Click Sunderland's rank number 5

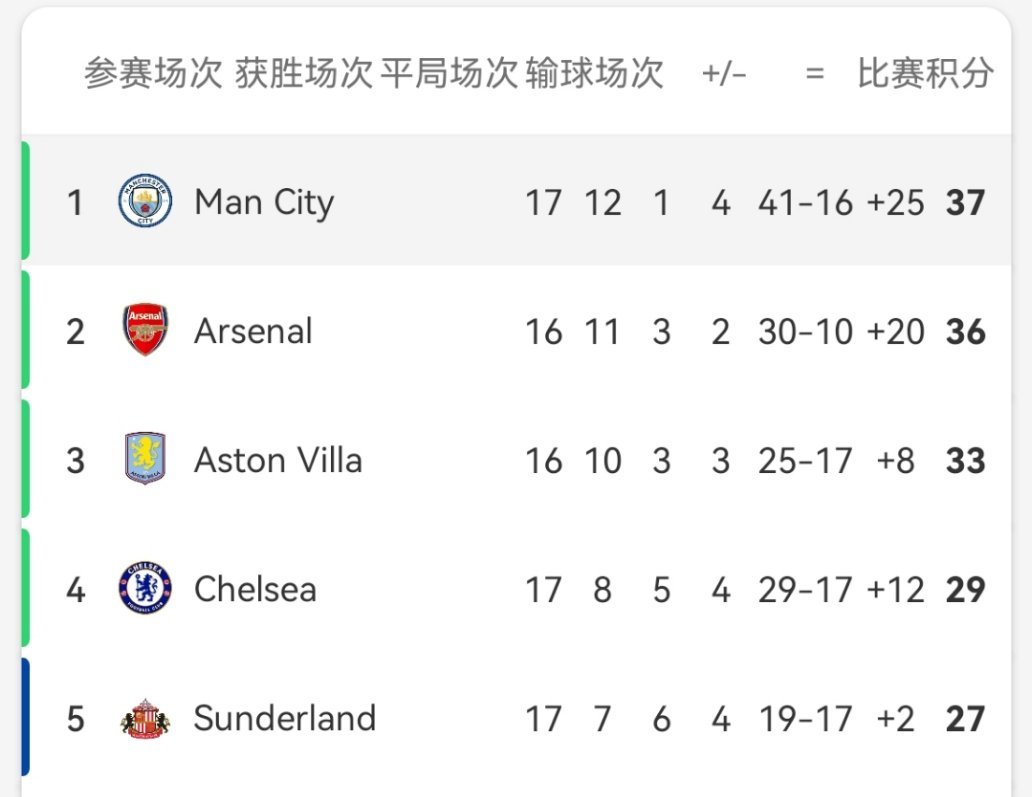(x=76, y=719)
